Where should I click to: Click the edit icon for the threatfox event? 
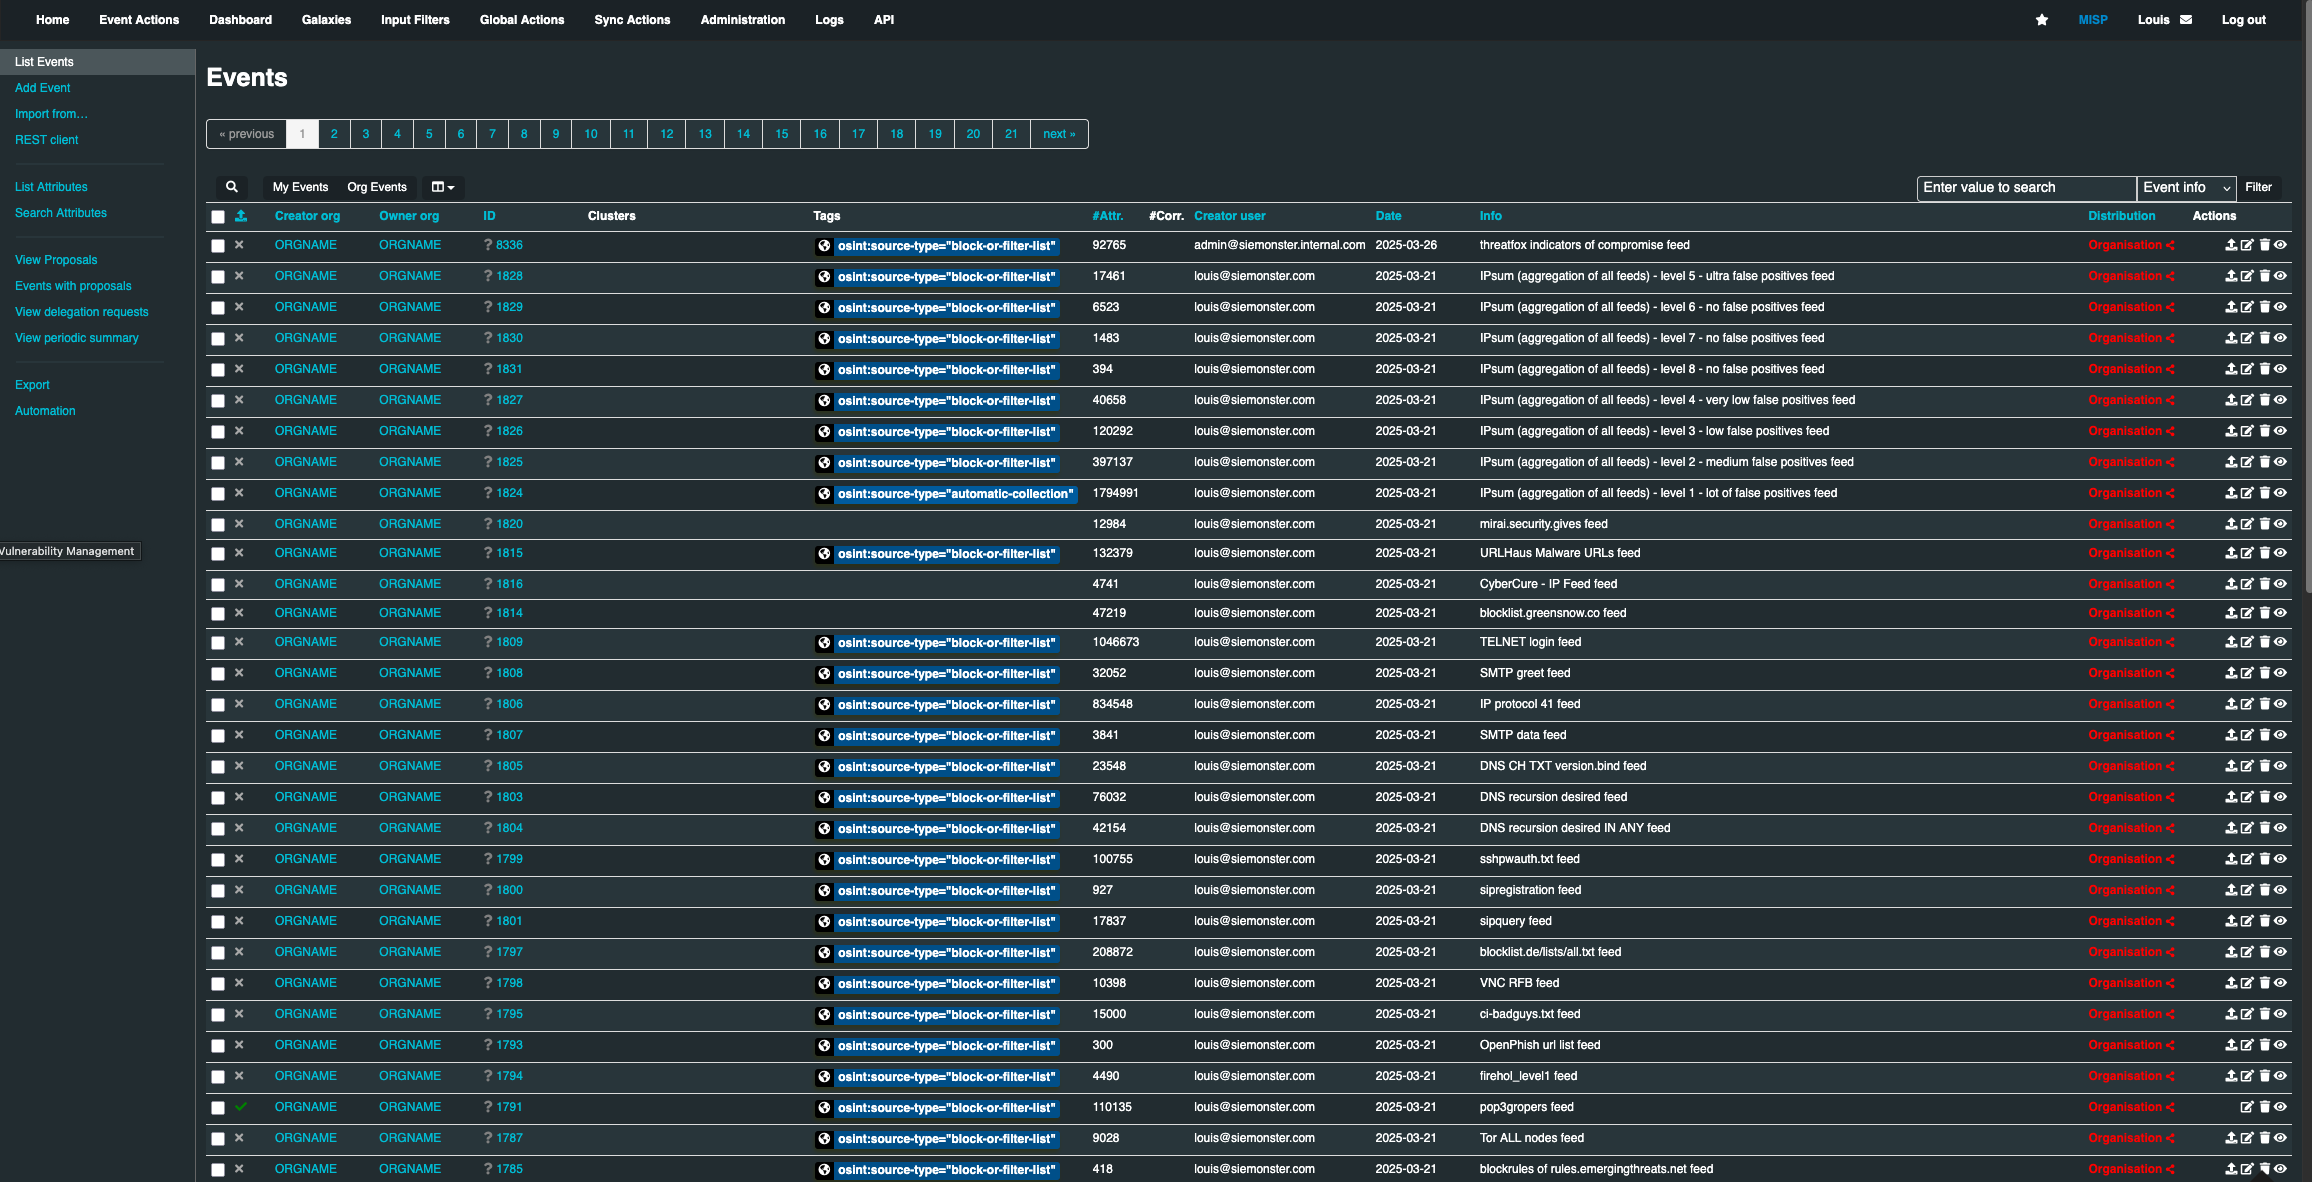coord(2247,245)
